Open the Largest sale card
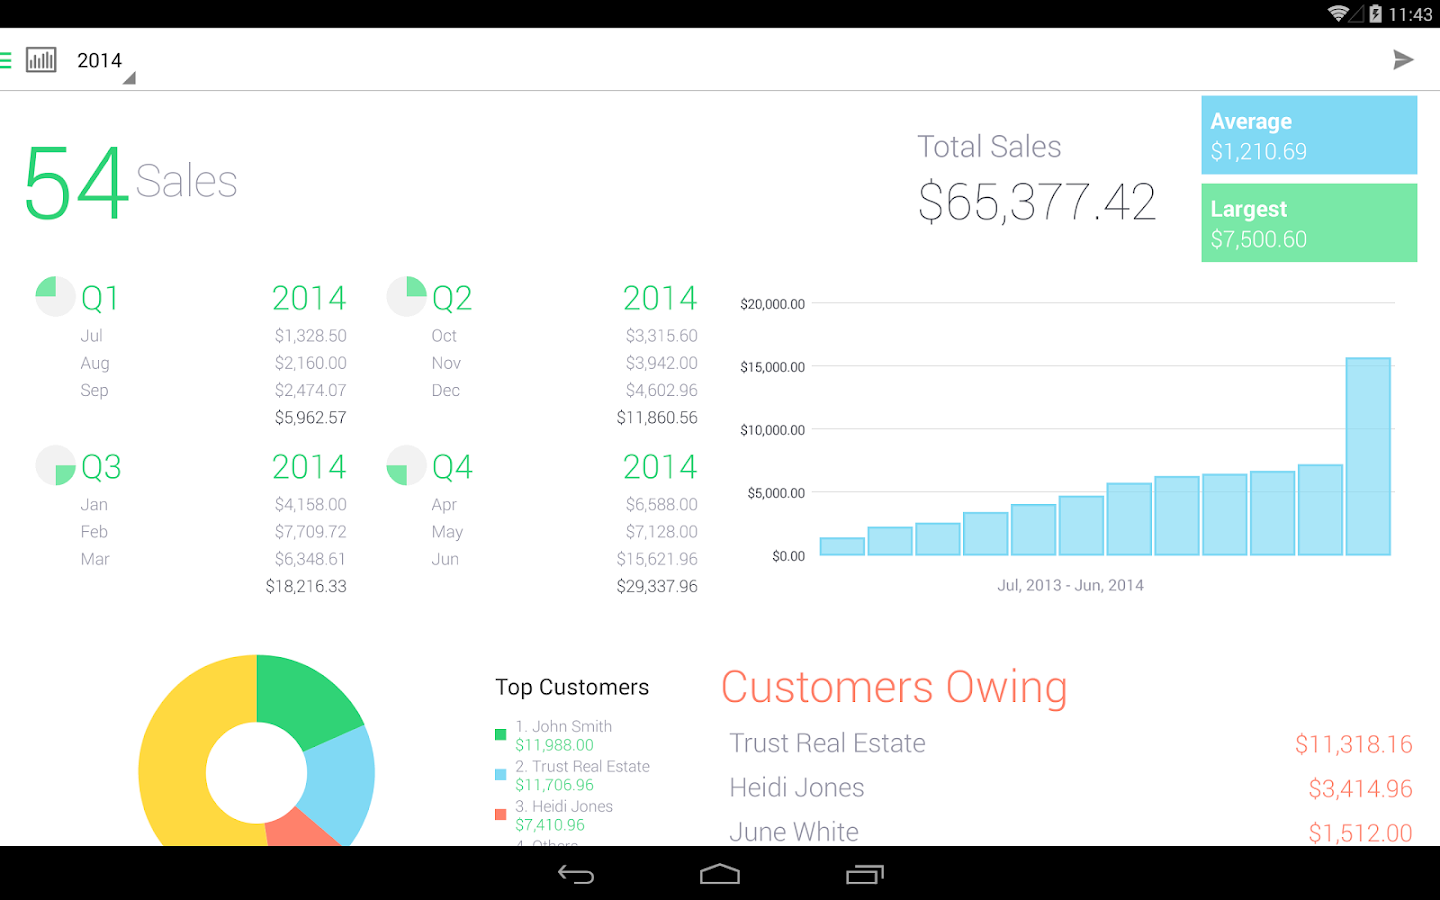This screenshot has width=1440, height=900. 1309,222
